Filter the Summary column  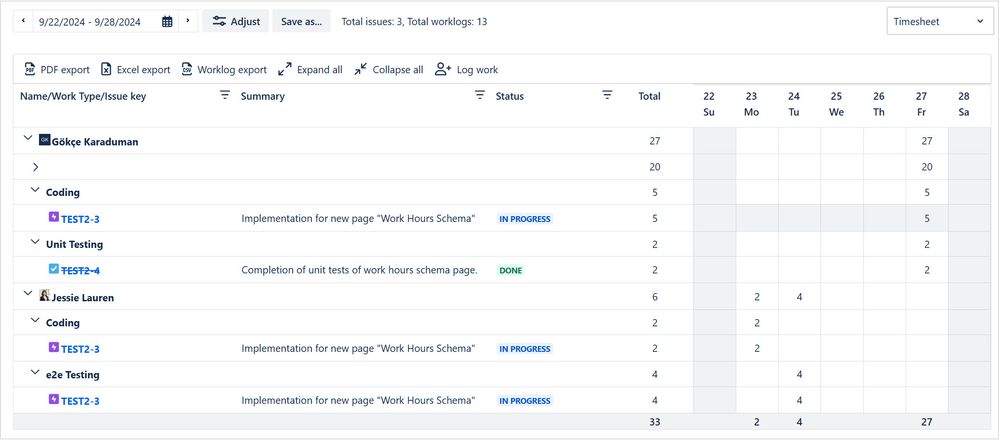(480, 96)
